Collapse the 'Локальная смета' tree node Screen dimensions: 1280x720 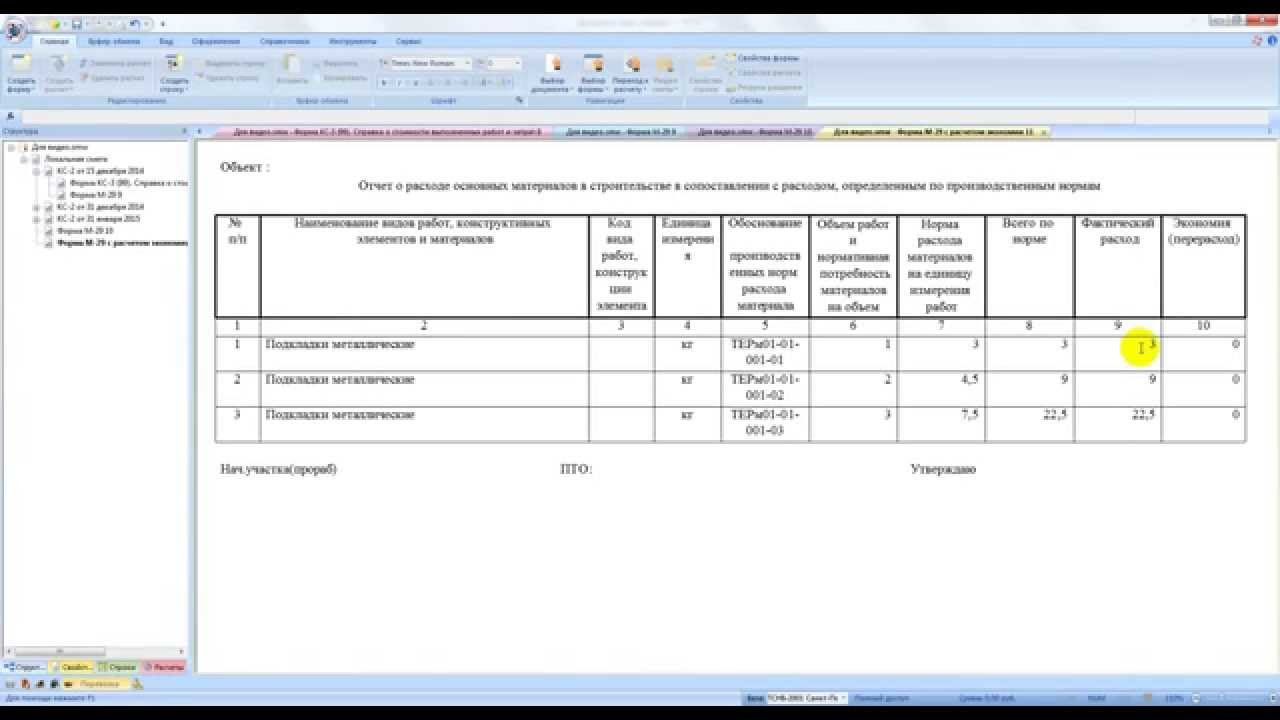[24, 159]
